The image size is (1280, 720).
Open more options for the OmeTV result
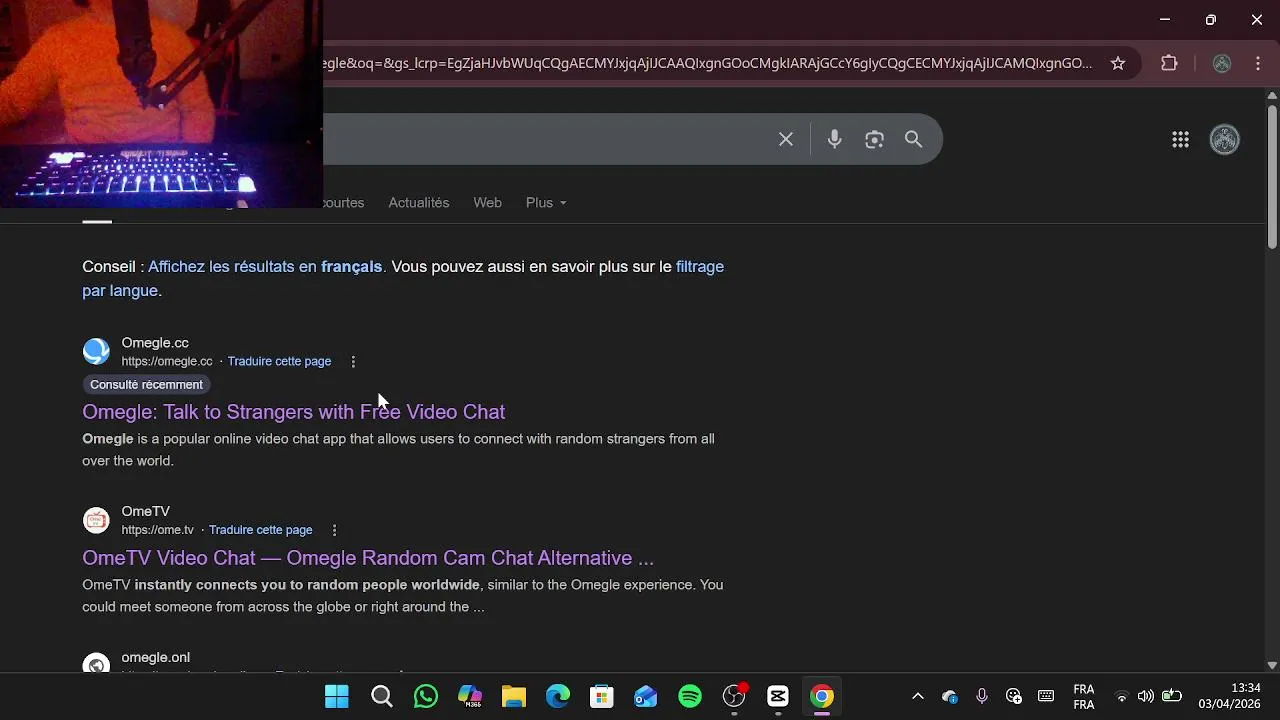pyautogui.click(x=334, y=530)
